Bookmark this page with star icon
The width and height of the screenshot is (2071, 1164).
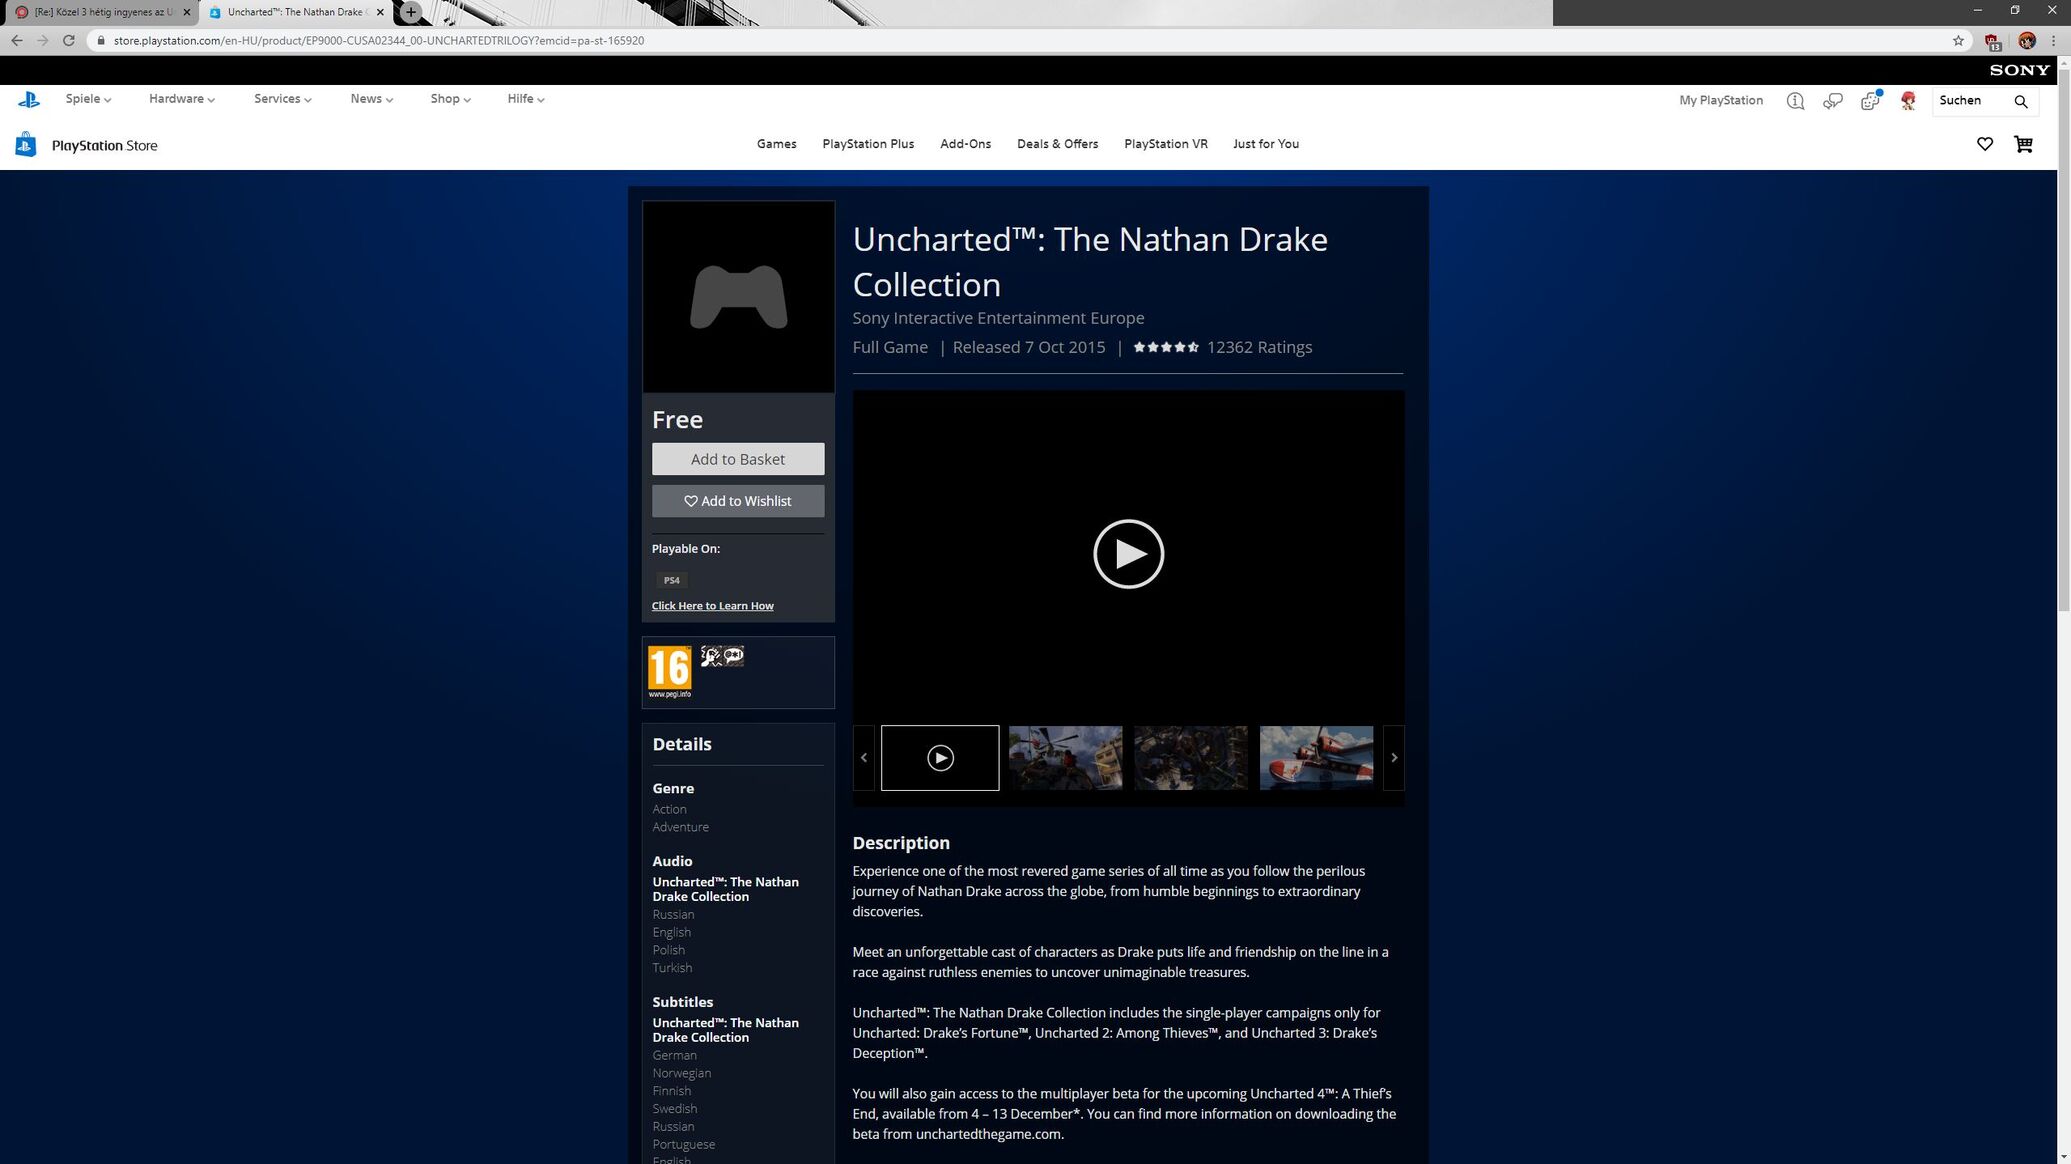click(1958, 41)
